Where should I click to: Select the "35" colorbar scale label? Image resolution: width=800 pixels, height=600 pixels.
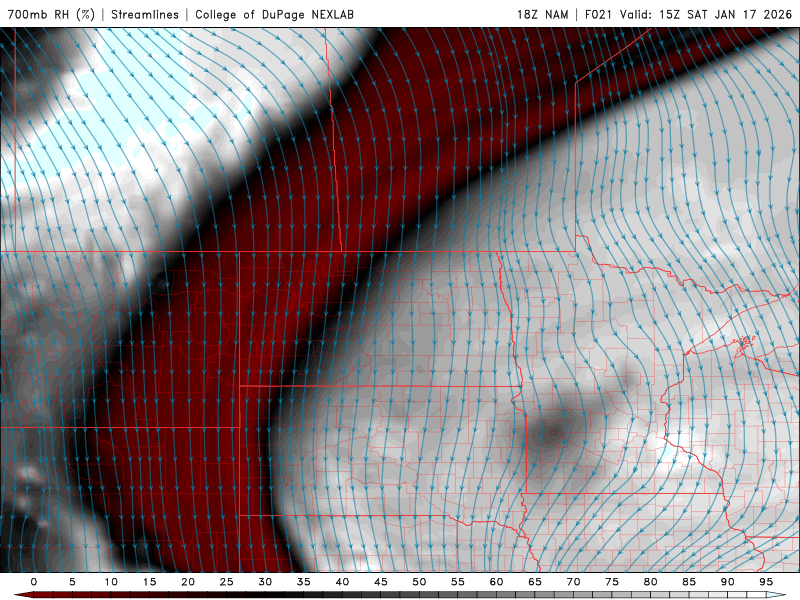(x=304, y=582)
